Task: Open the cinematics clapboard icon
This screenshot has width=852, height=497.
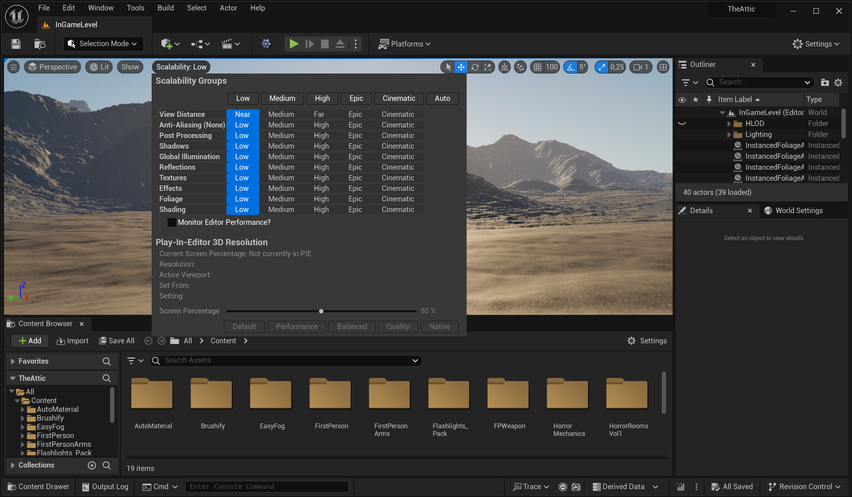Action: click(230, 44)
